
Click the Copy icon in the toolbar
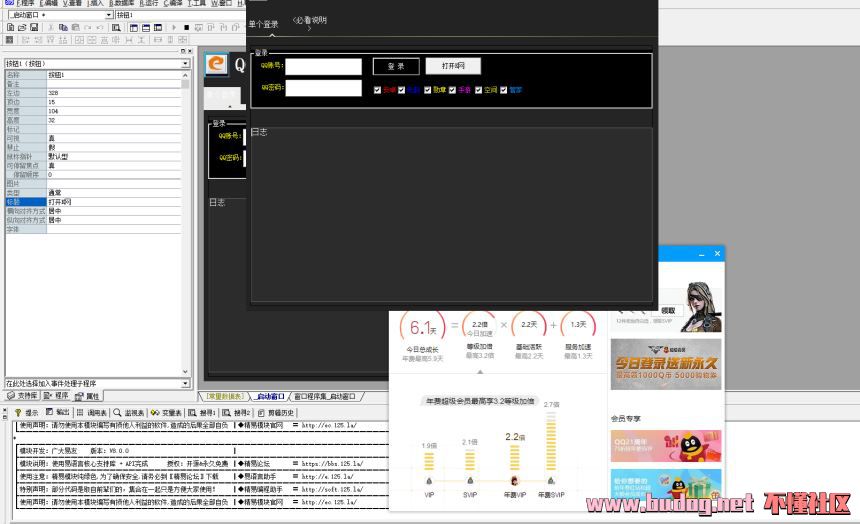point(63,28)
